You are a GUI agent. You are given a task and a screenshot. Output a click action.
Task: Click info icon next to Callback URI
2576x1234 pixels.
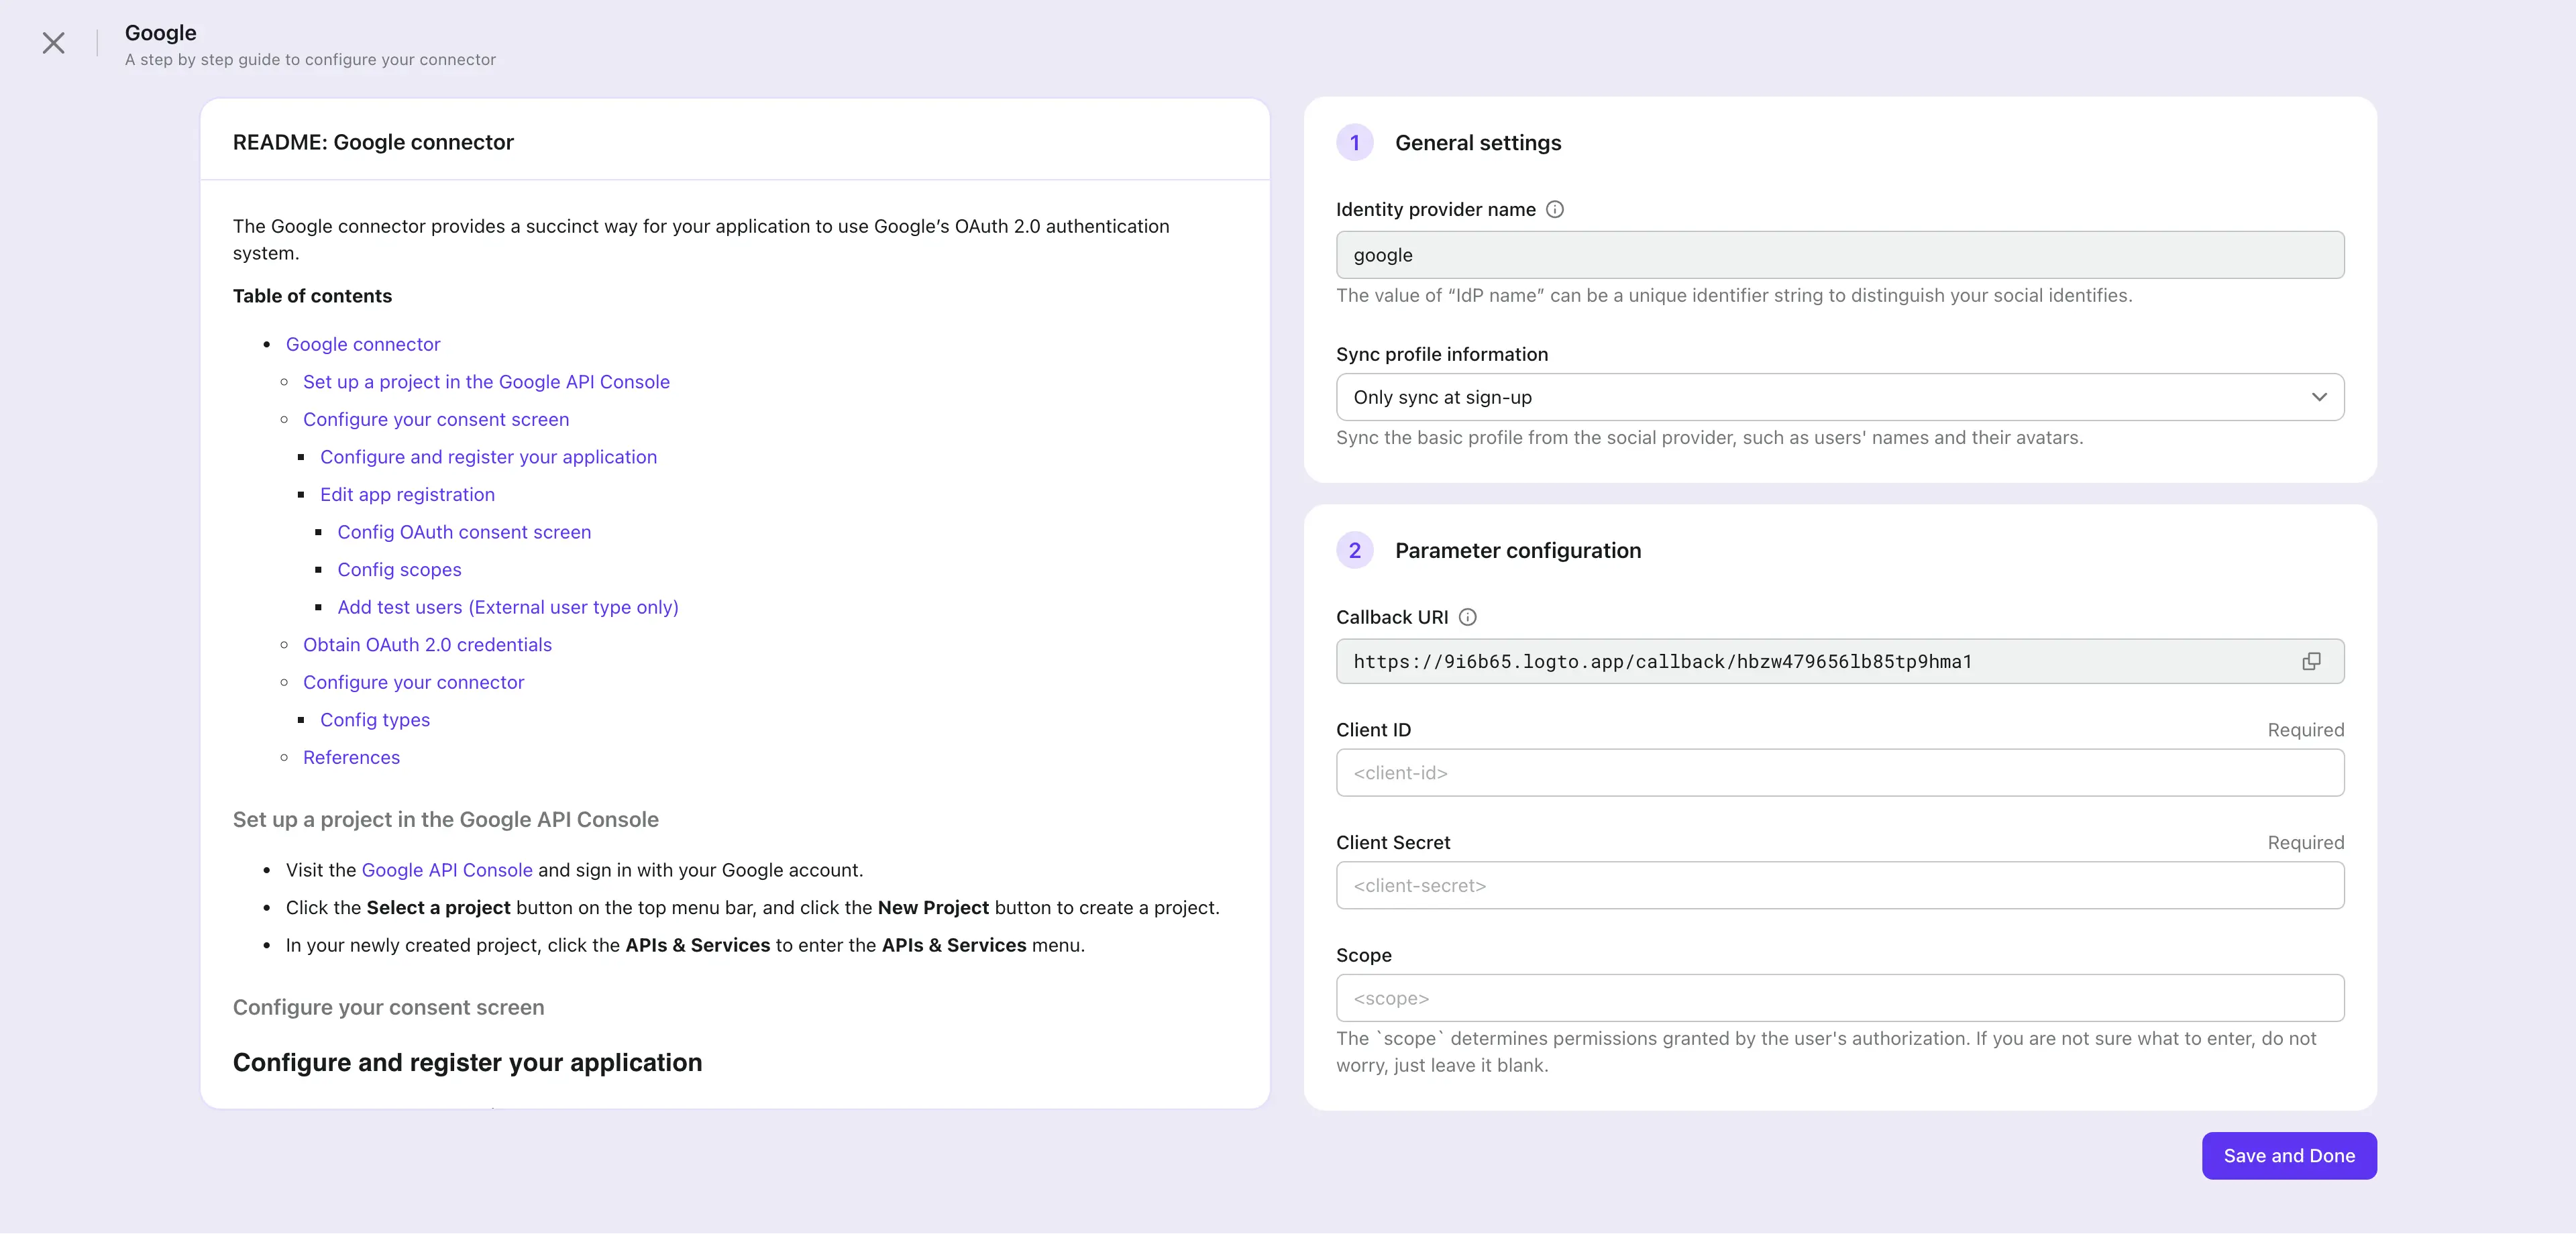[x=1467, y=617]
